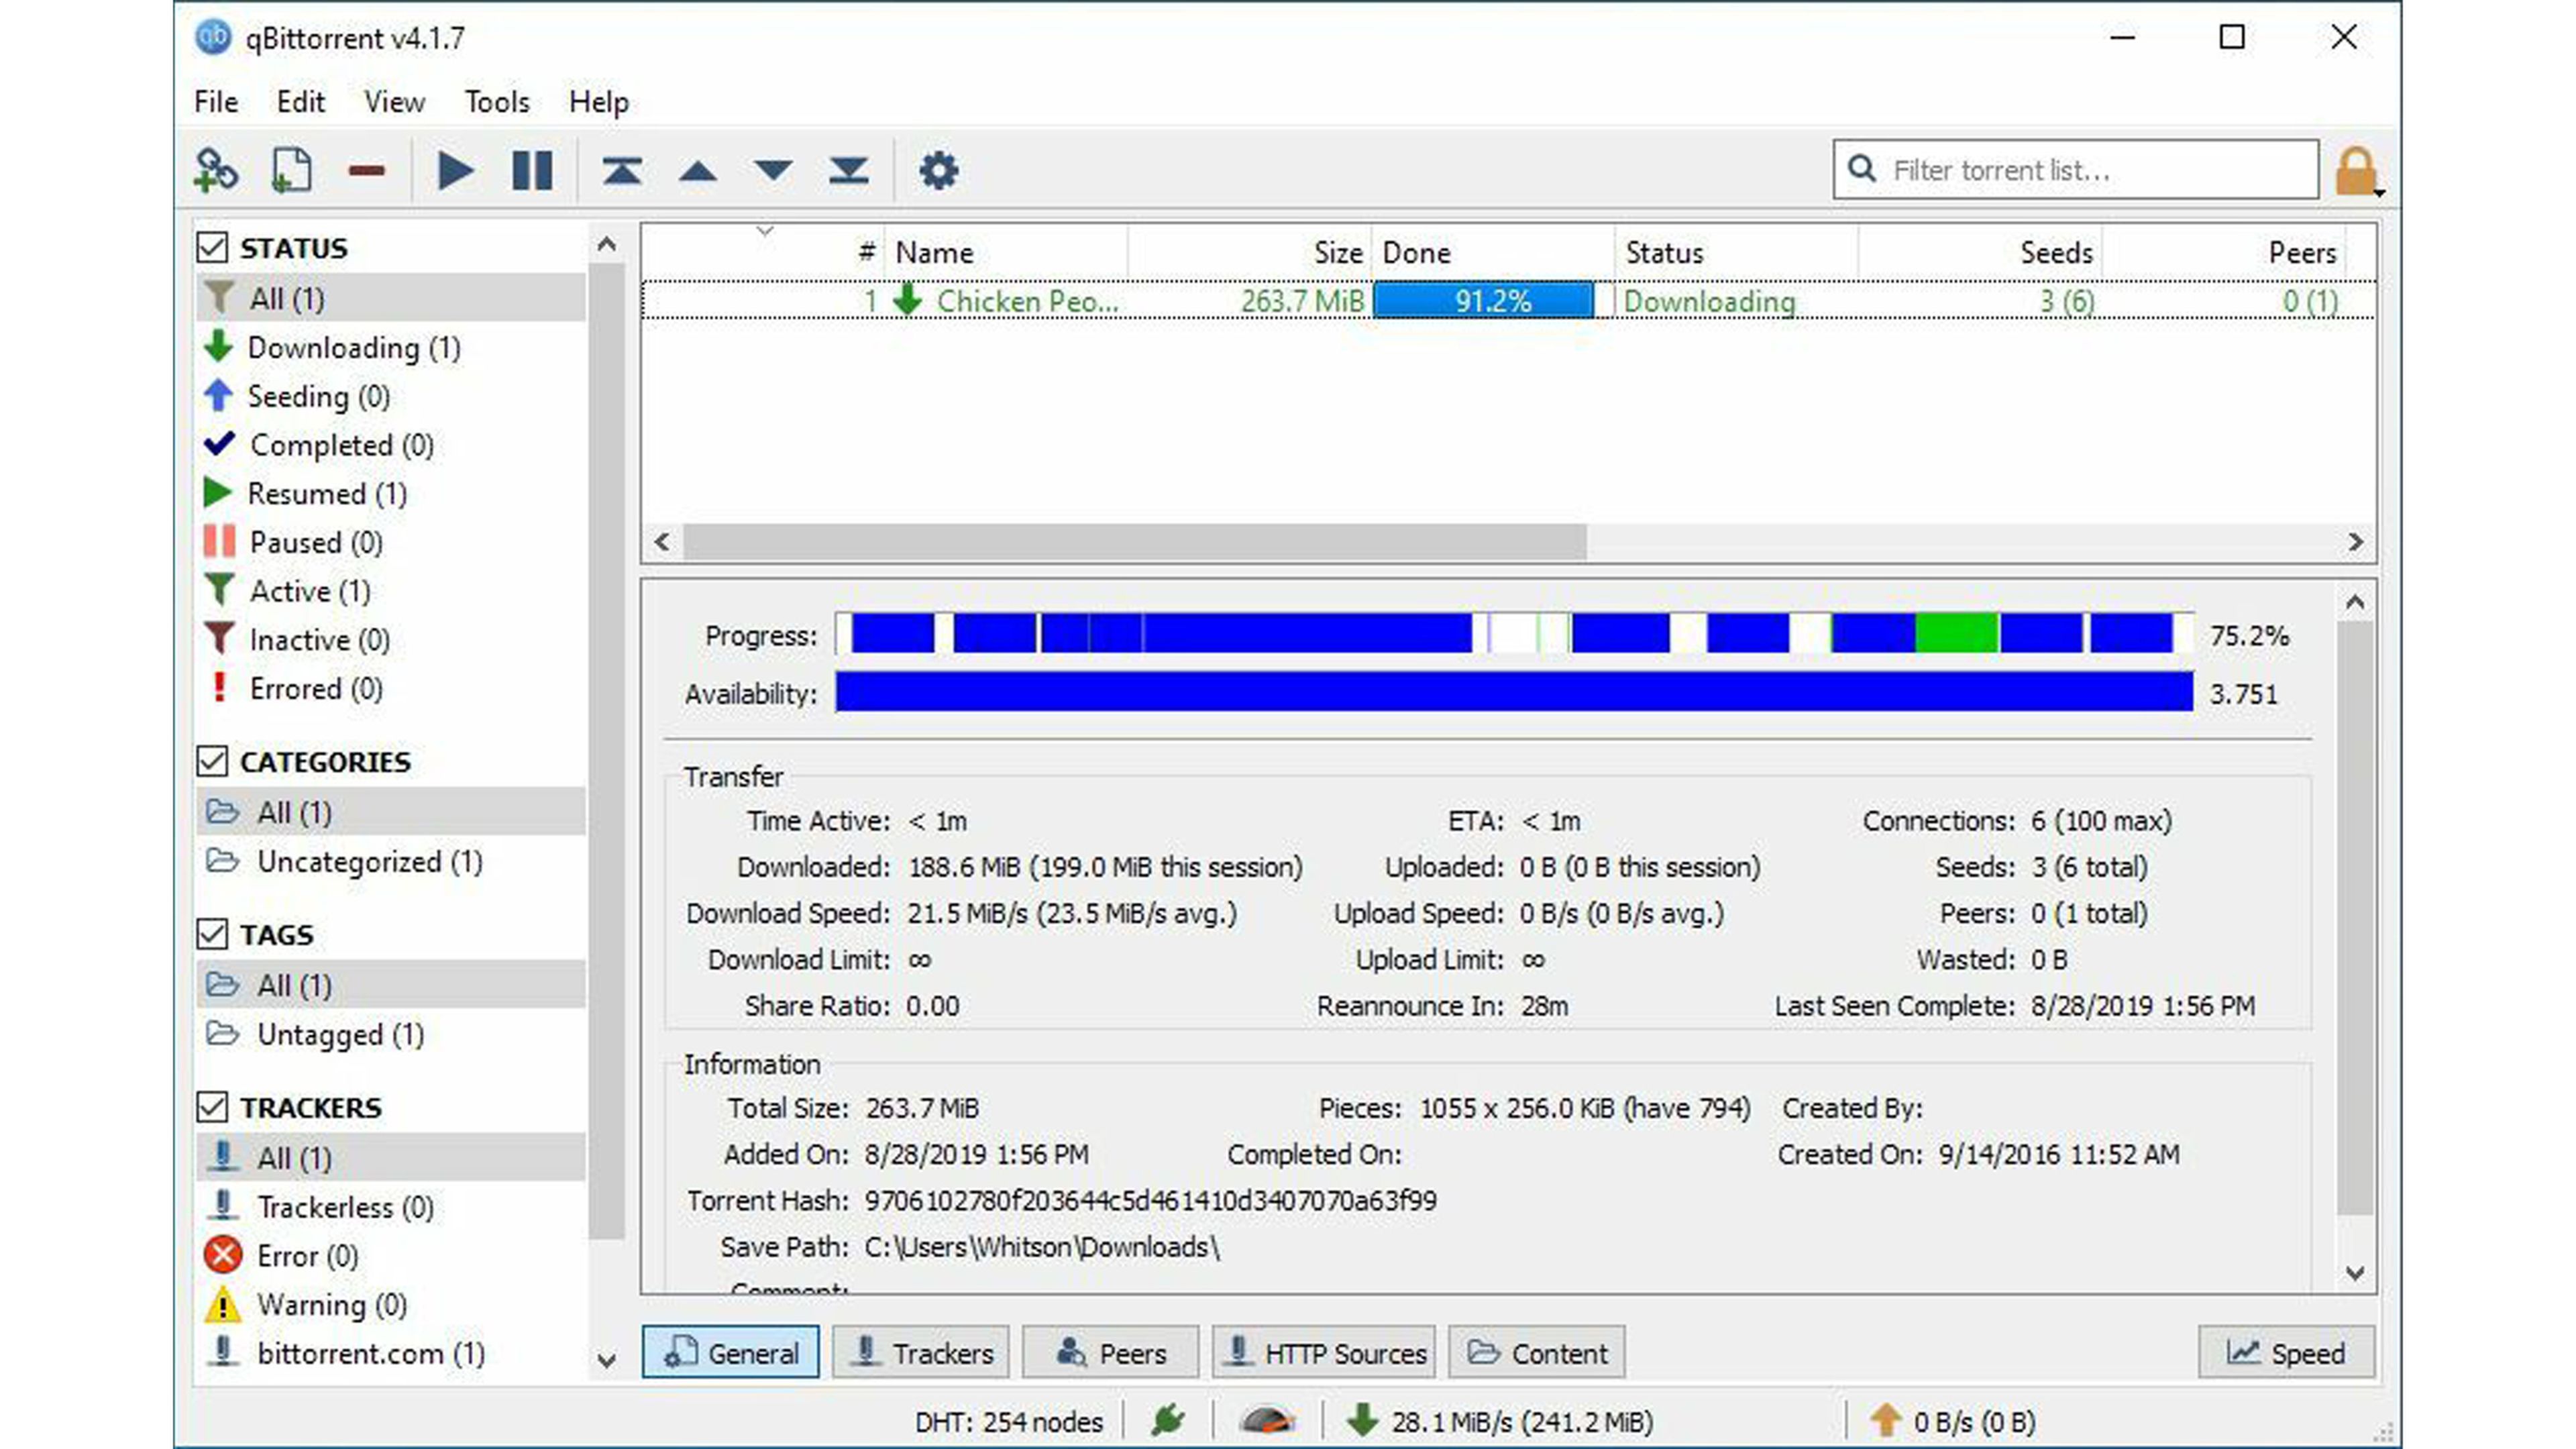Open the View menu
This screenshot has height=1449, width=2576.
(394, 102)
